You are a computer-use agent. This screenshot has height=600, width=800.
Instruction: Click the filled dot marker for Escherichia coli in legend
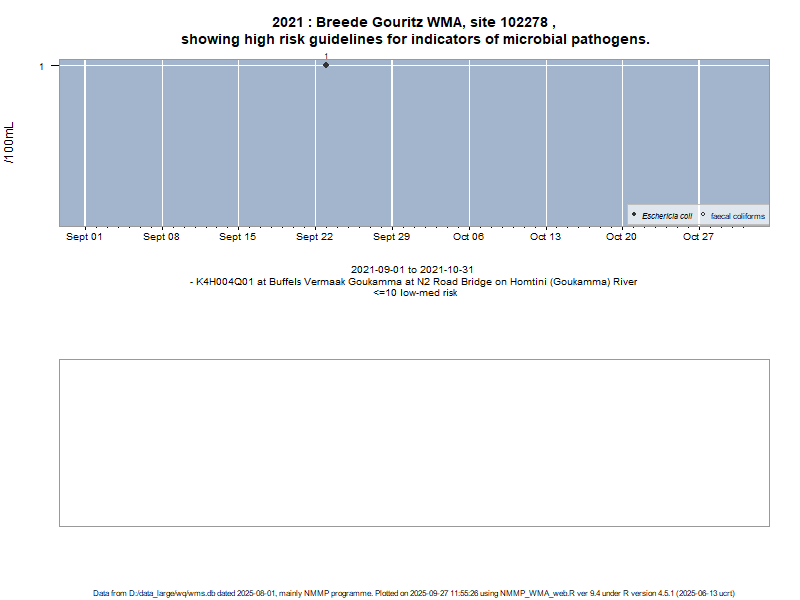click(x=634, y=215)
